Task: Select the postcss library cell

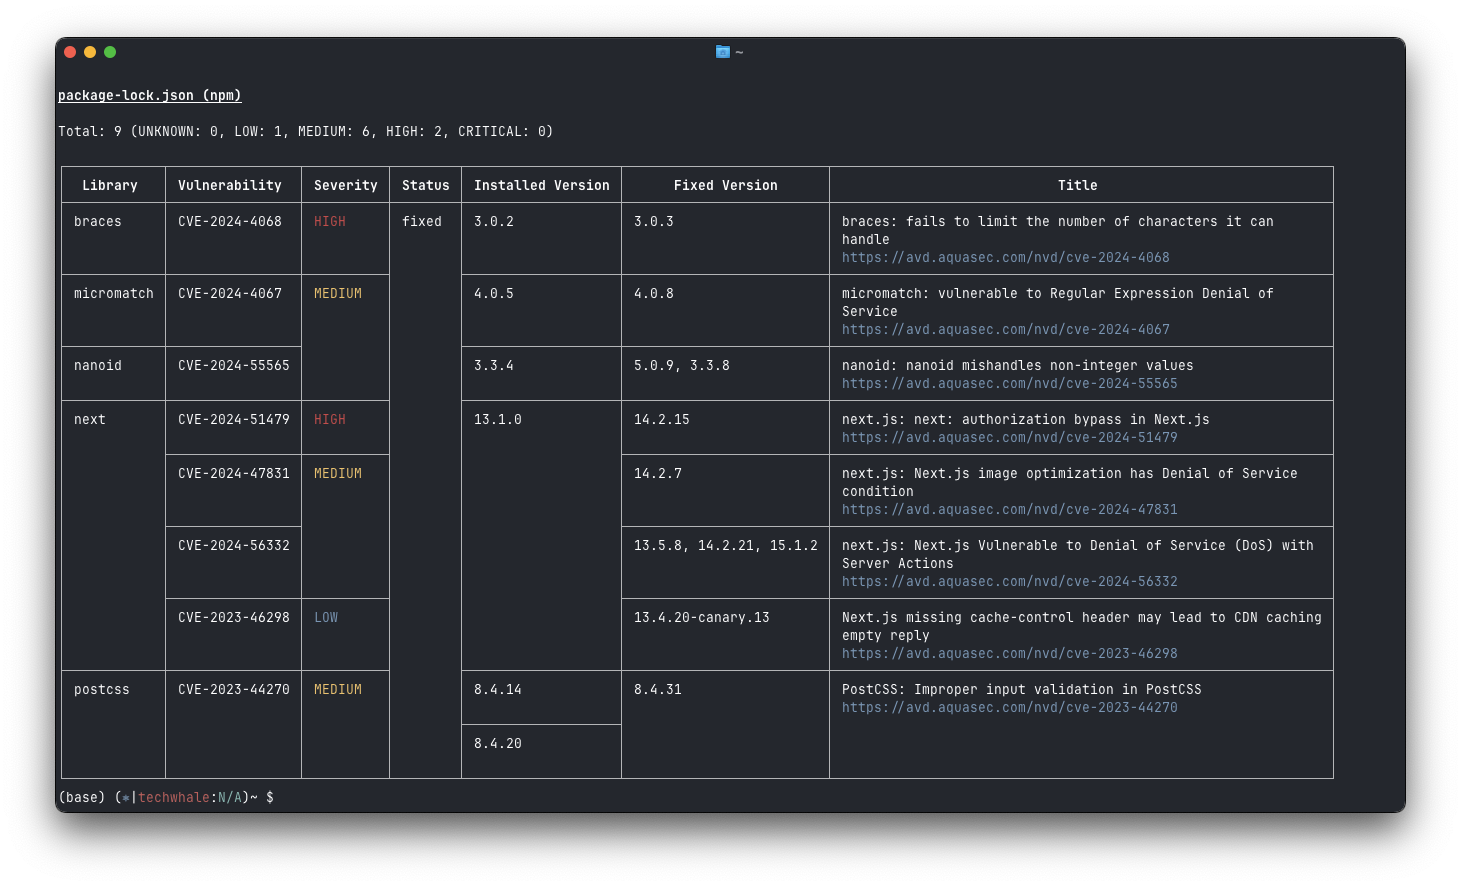Action: point(102,690)
